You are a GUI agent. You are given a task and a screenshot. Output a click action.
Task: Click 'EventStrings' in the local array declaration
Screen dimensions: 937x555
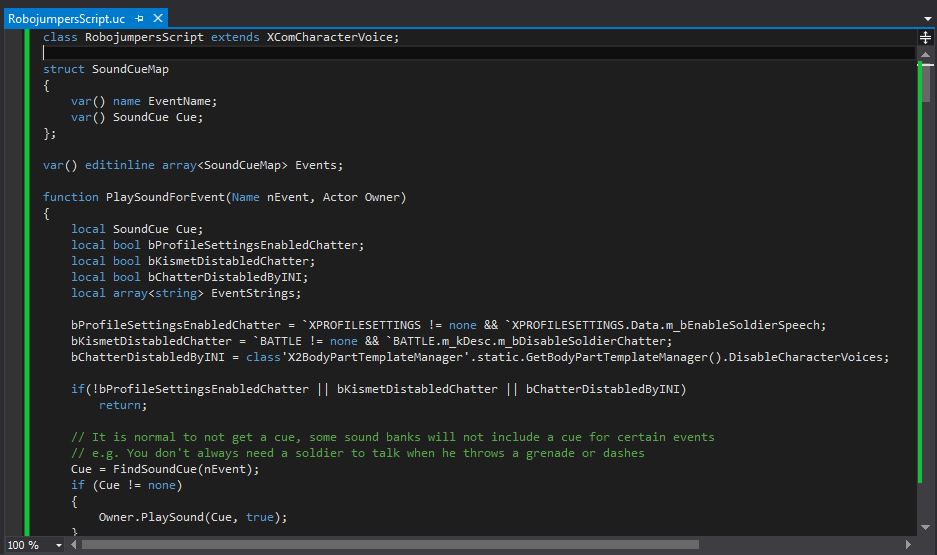253,293
